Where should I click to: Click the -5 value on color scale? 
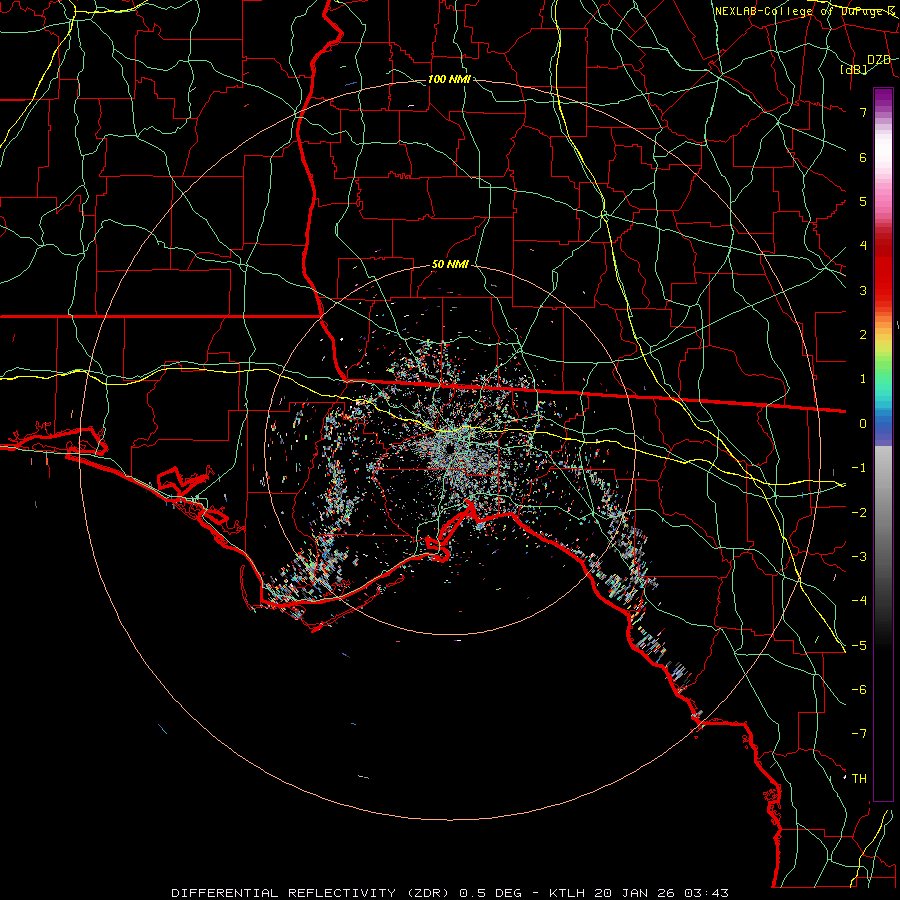pos(859,645)
